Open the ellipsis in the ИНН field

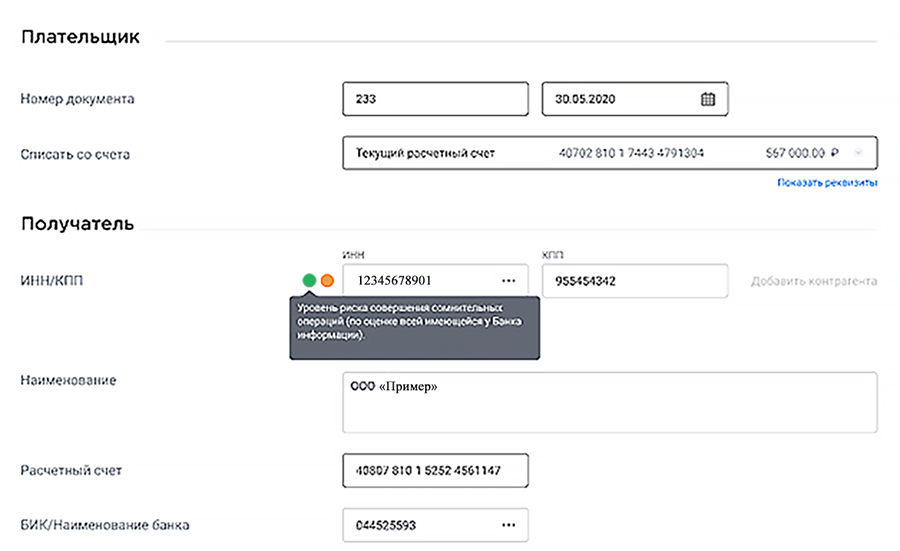[x=509, y=281]
